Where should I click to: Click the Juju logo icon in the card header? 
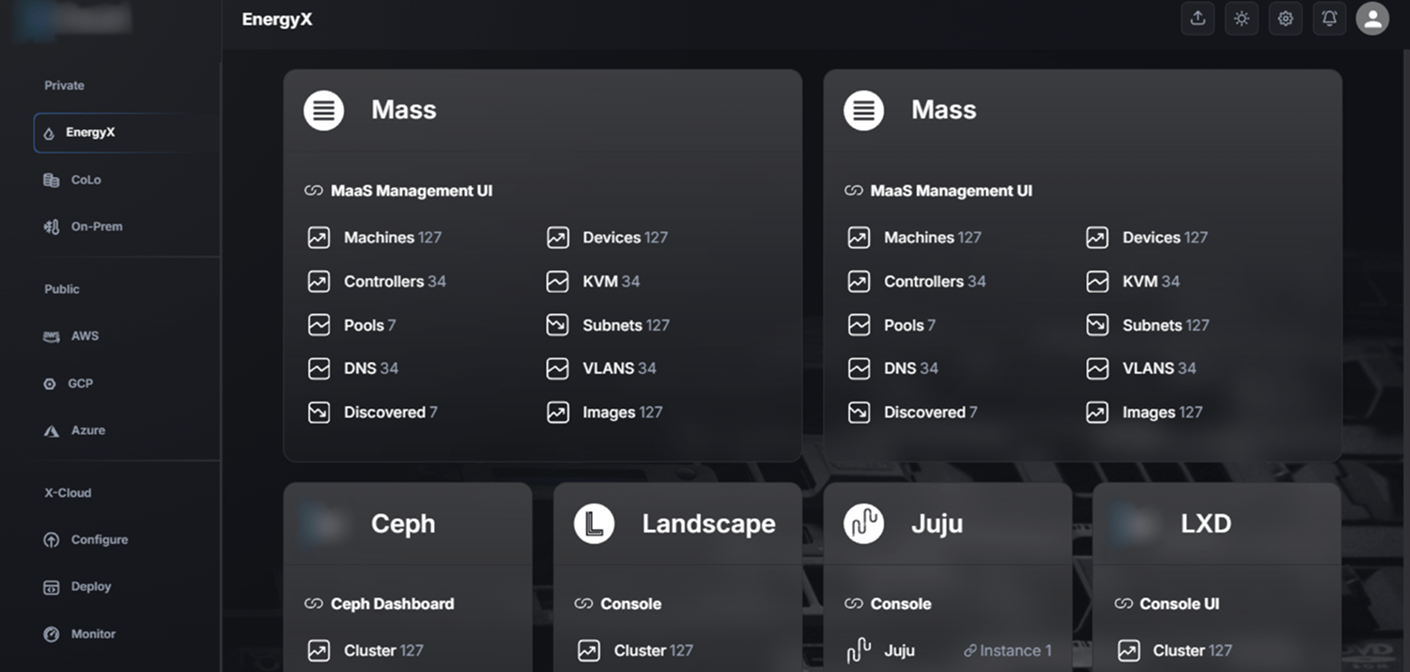[864, 524]
